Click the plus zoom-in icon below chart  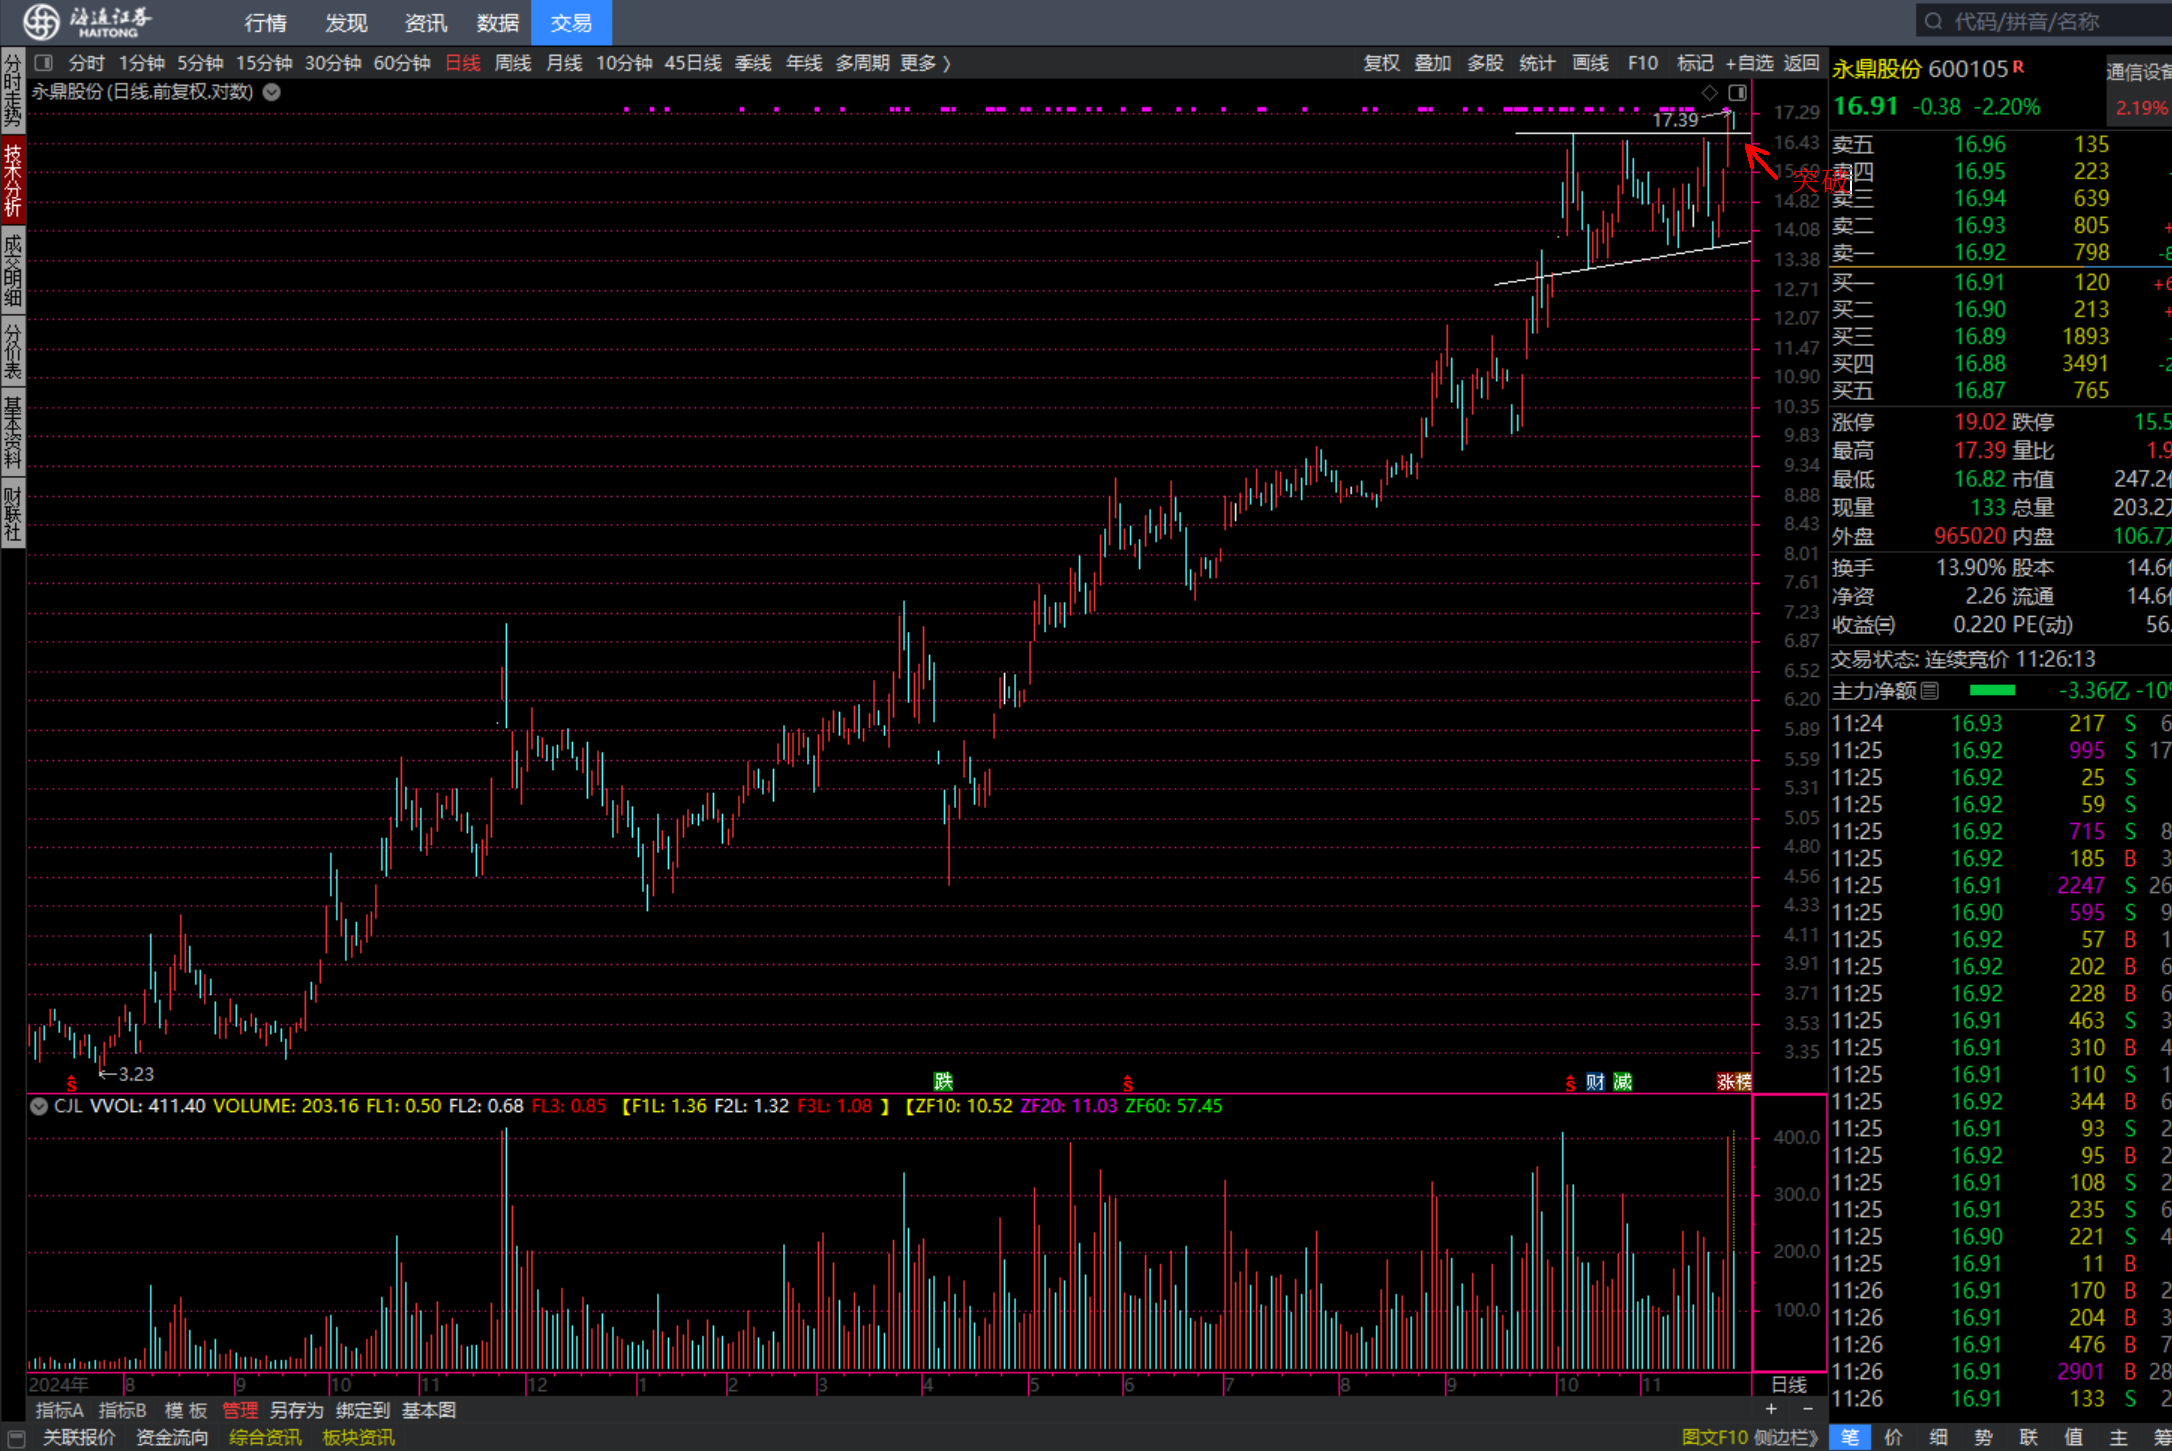[1771, 1409]
